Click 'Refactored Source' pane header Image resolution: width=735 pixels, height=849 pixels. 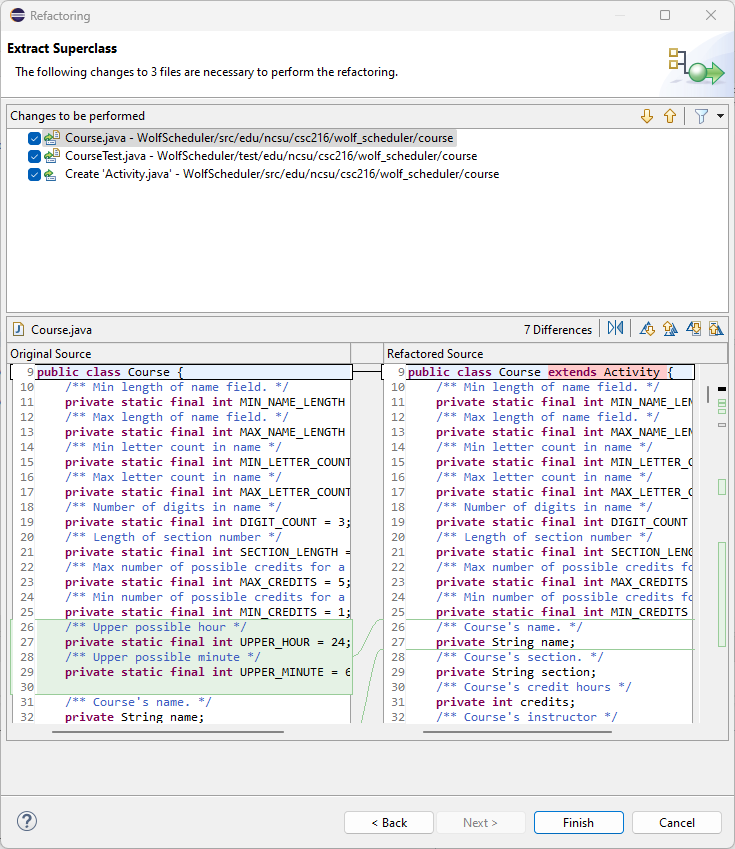tap(435, 354)
